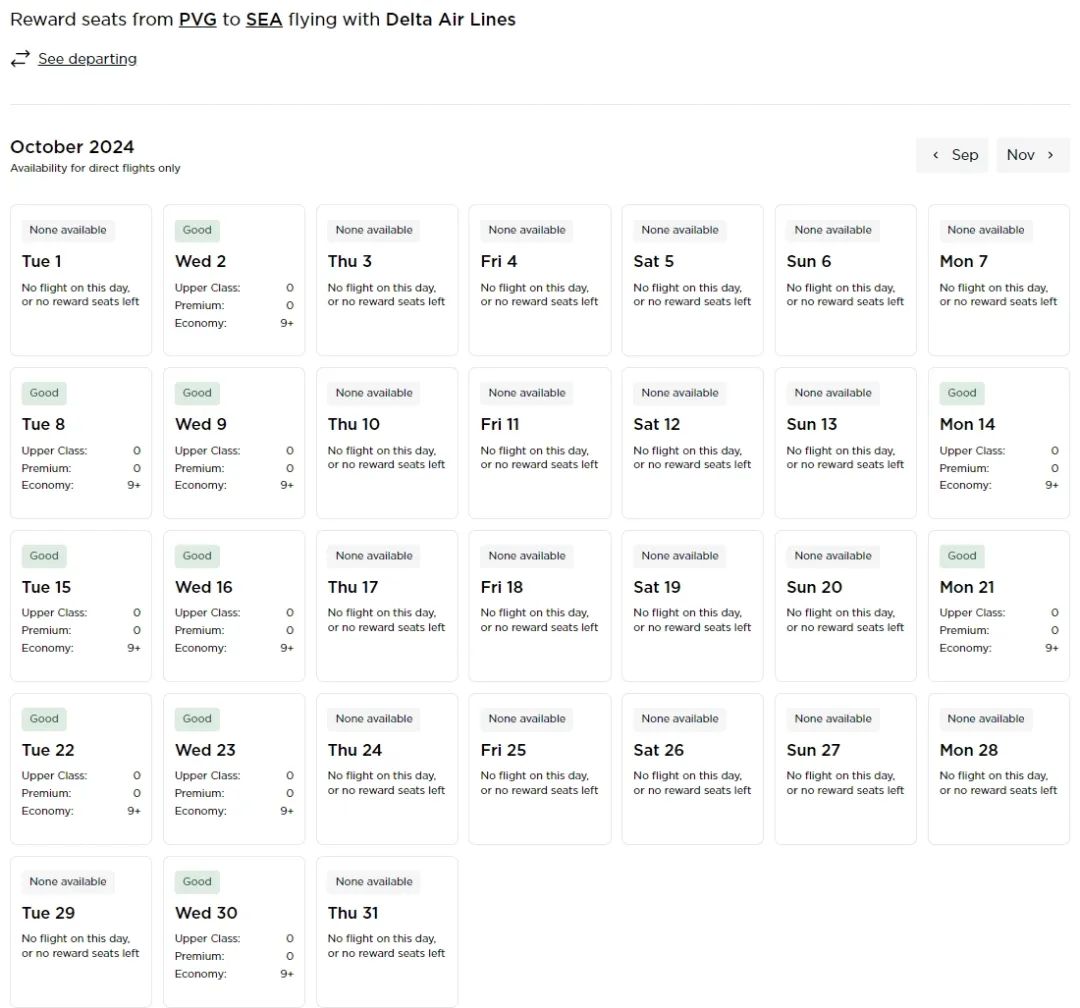Choose the Wed 9 availability card
The width and height of the screenshot is (1080, 1008).
(x=234, y=443)
